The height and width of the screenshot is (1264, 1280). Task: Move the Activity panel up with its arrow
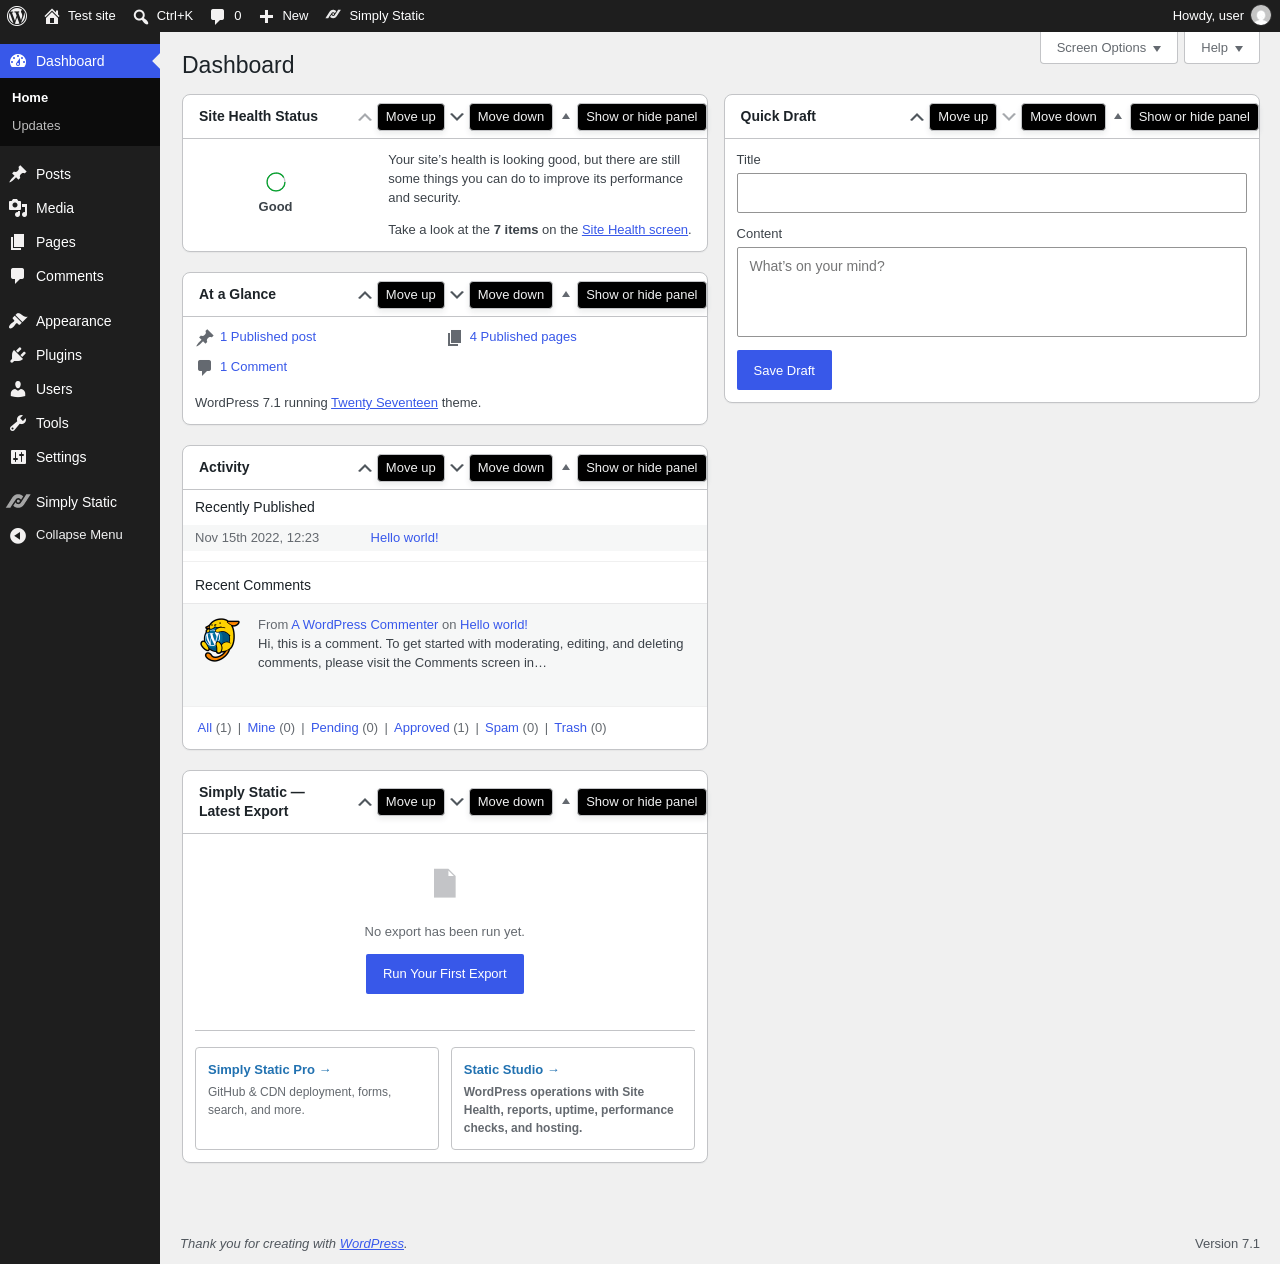click(x=365, y=468)
